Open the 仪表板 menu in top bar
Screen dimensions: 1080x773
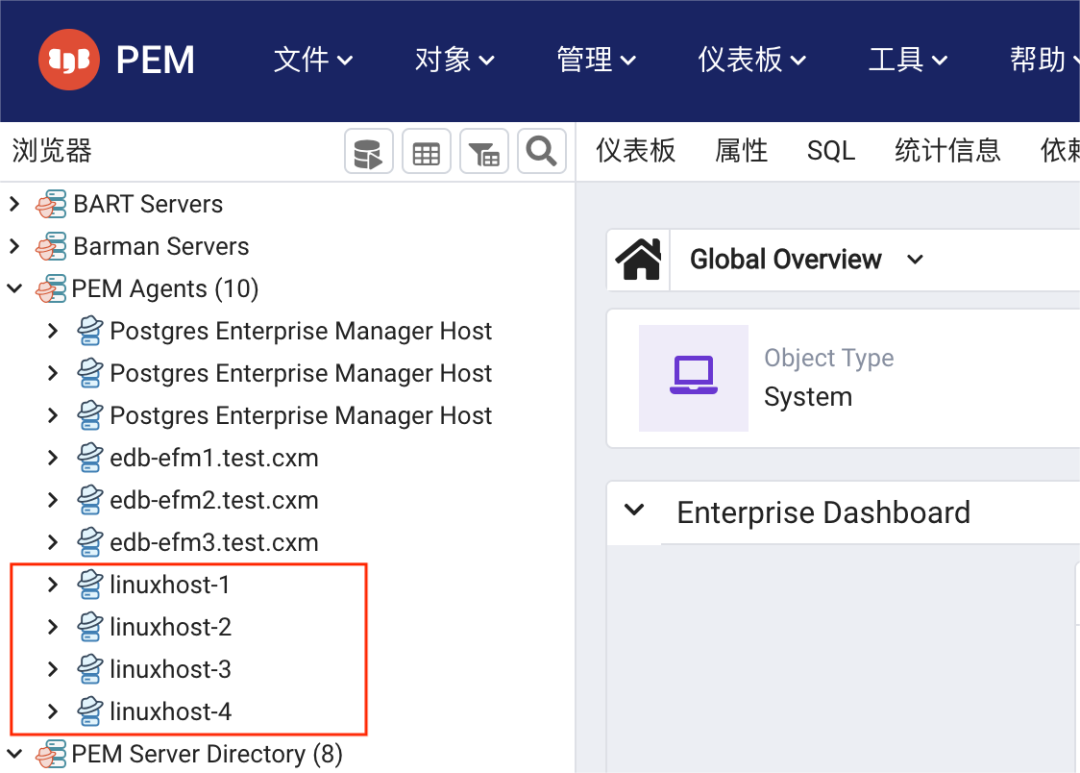click(752, 60)
